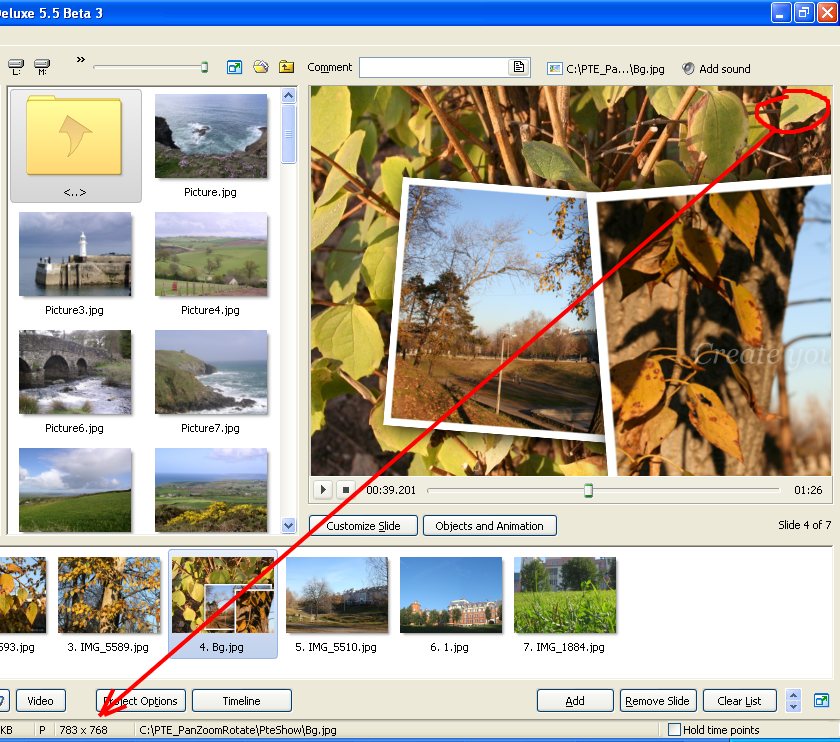Go up one folder level icon
This screenshot has width=840, height=742.
point(287,67)
